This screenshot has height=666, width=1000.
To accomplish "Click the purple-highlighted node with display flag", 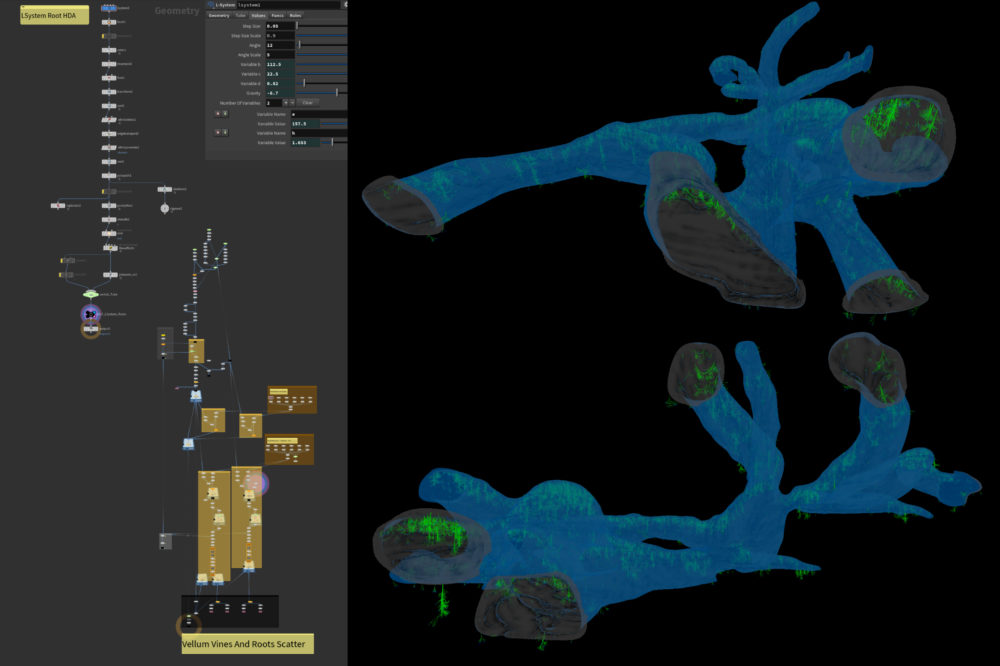I will pyautogui.click(x=90, y=314).
